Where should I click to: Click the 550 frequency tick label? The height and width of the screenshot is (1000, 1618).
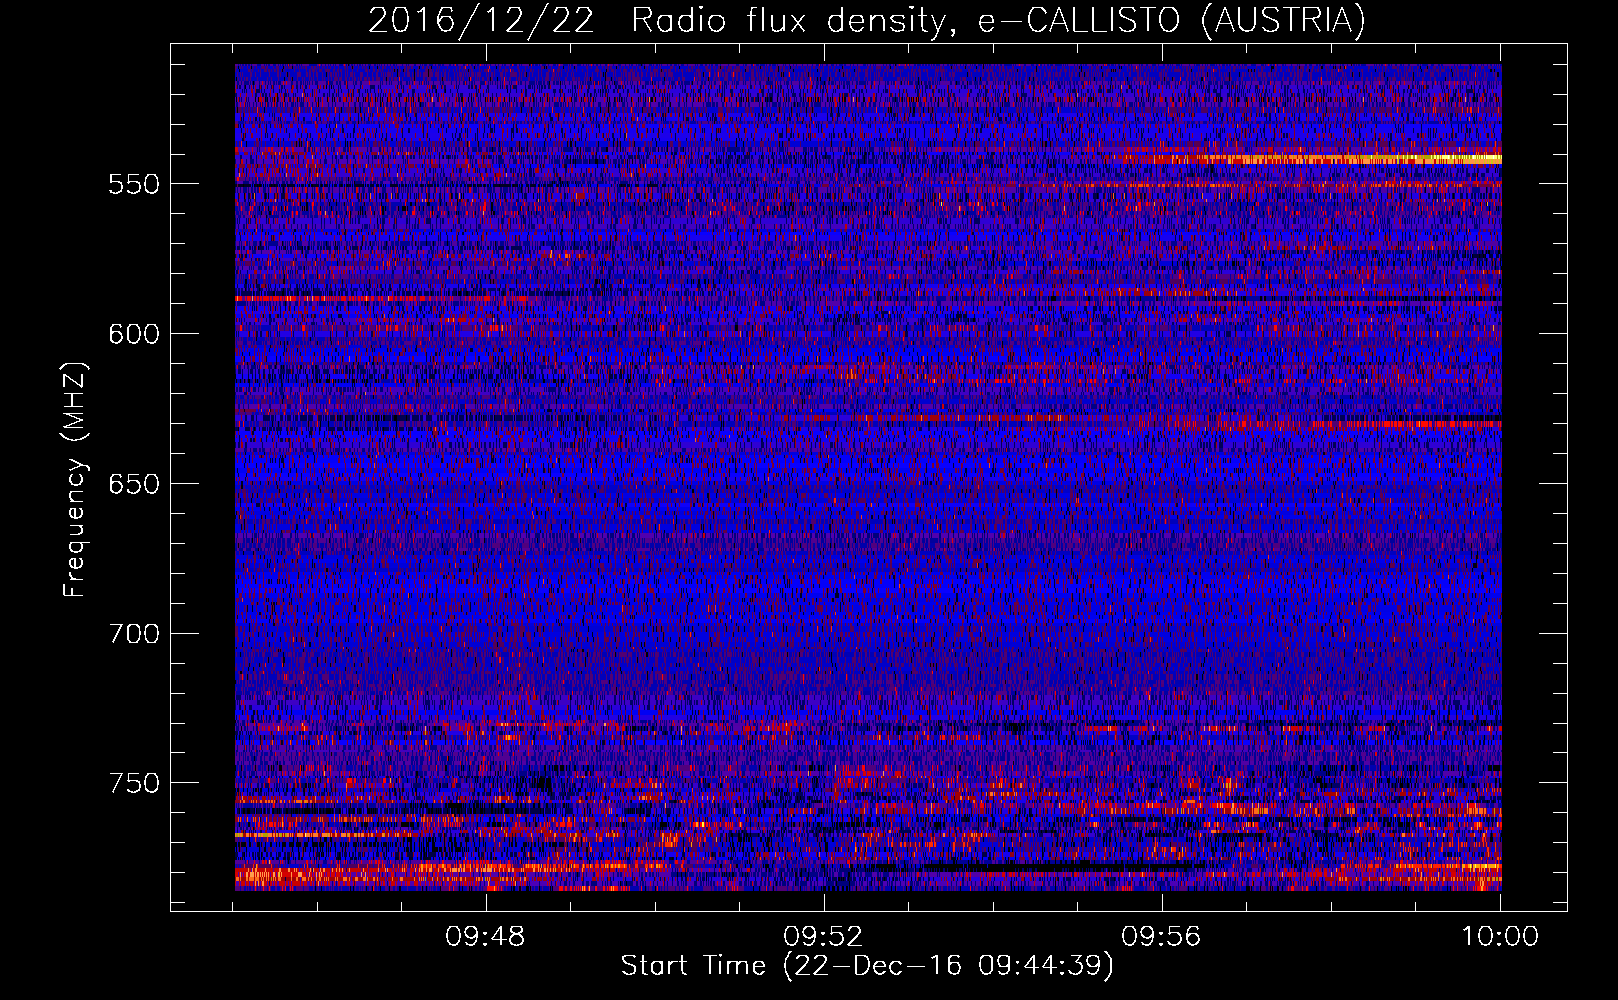[134, 184]
